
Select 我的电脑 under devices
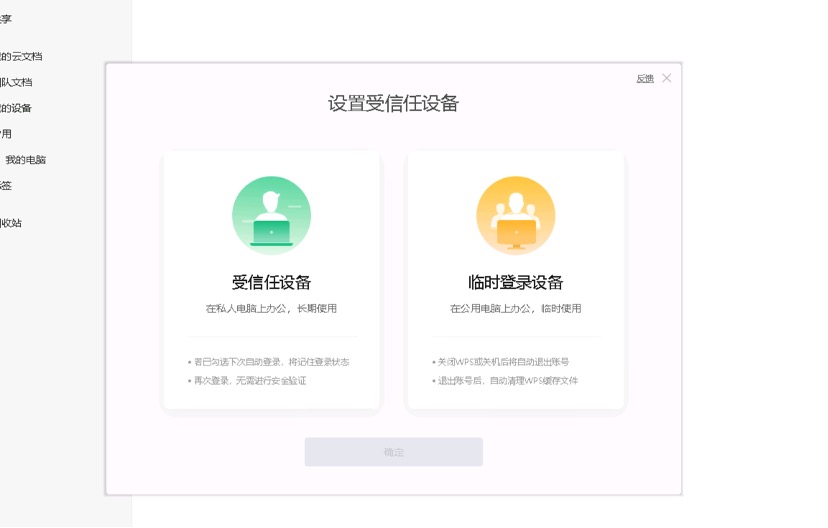click(25, 160)
